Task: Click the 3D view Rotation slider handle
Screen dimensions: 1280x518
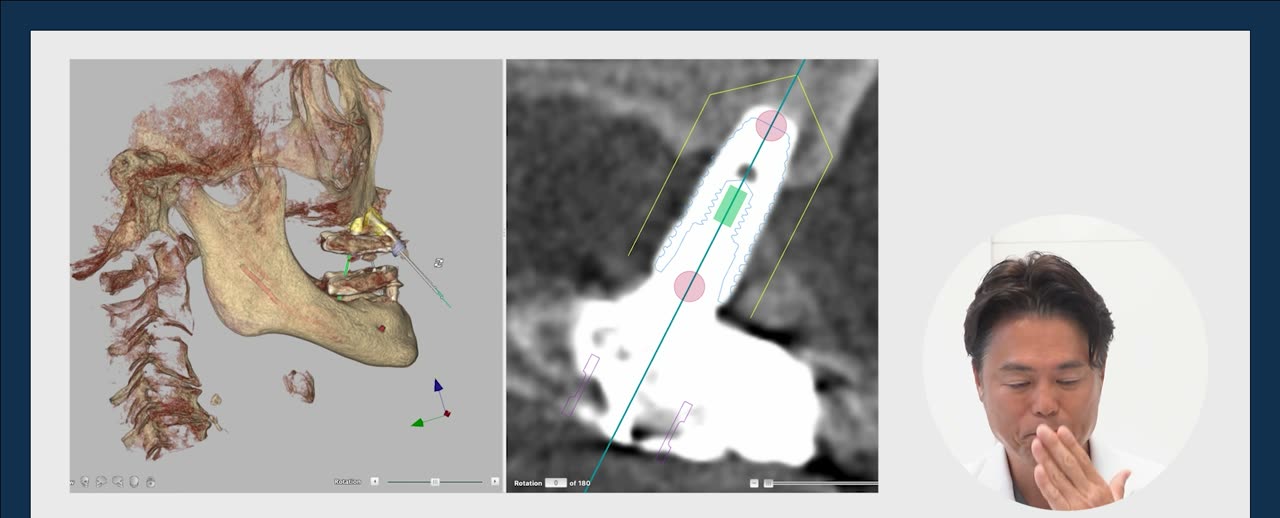Action: tap(435, 481)
